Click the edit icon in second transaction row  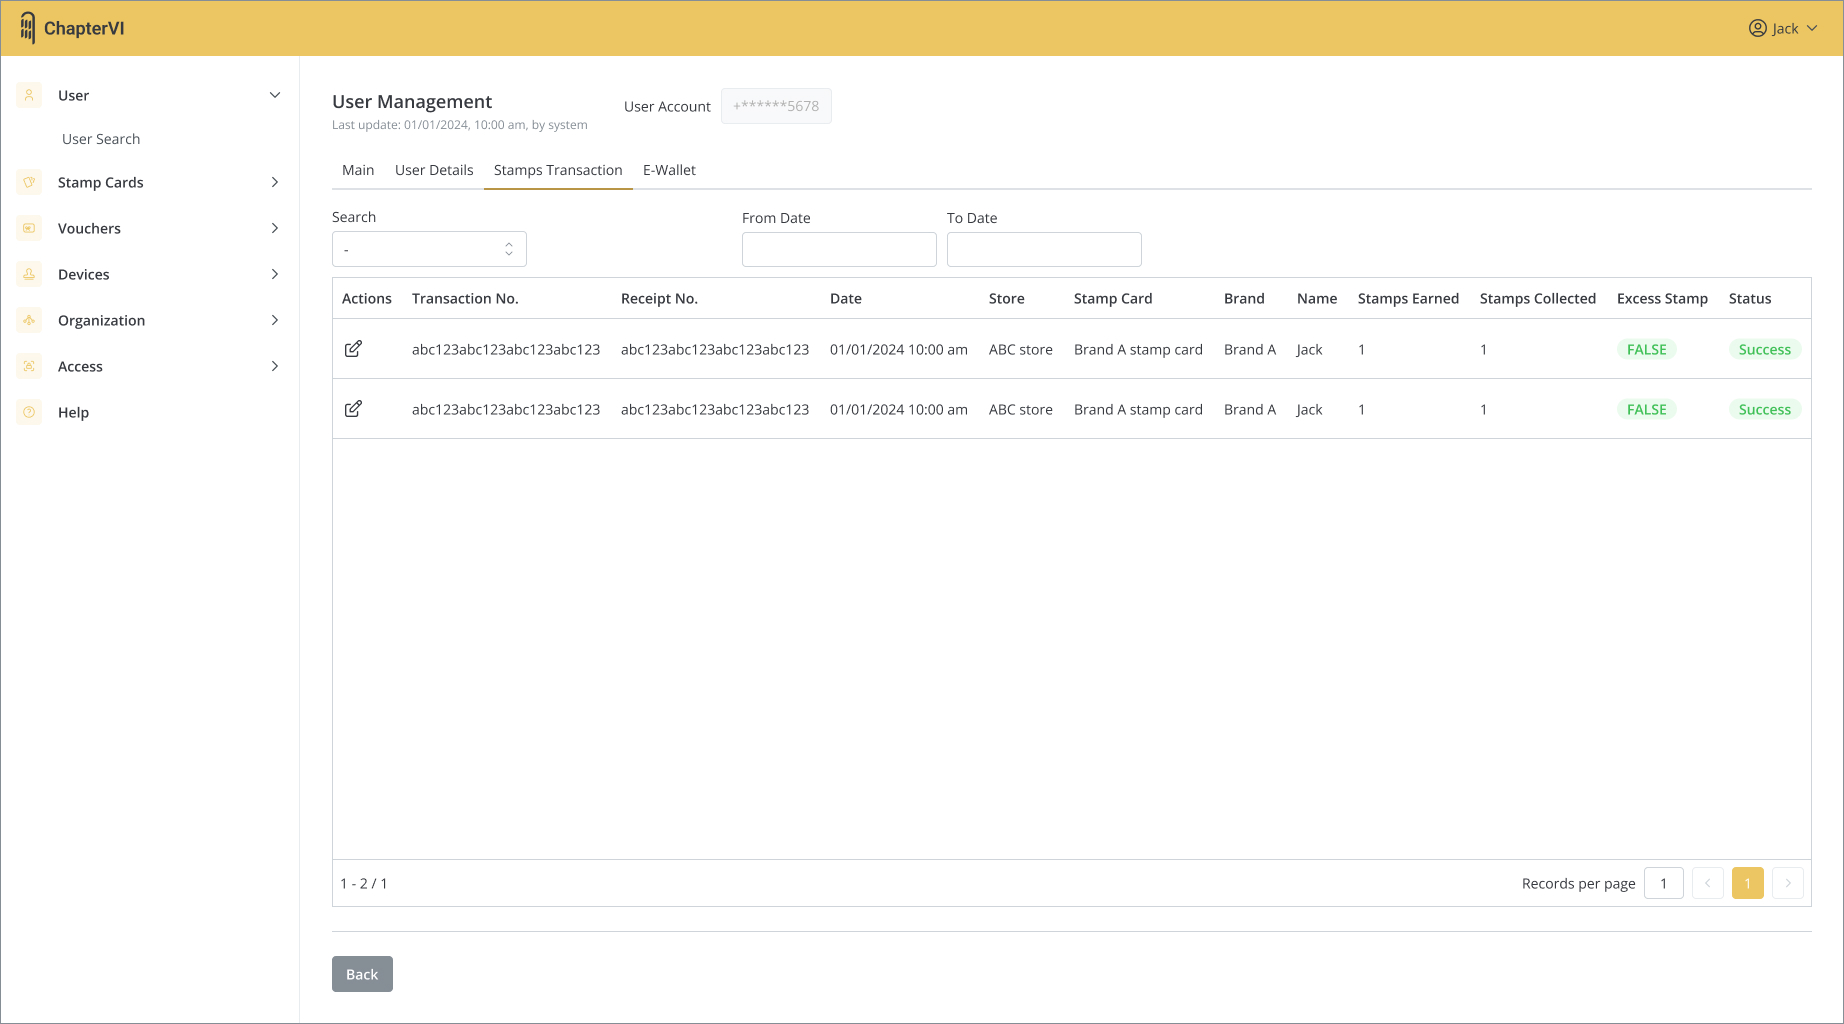coord(353,409)
